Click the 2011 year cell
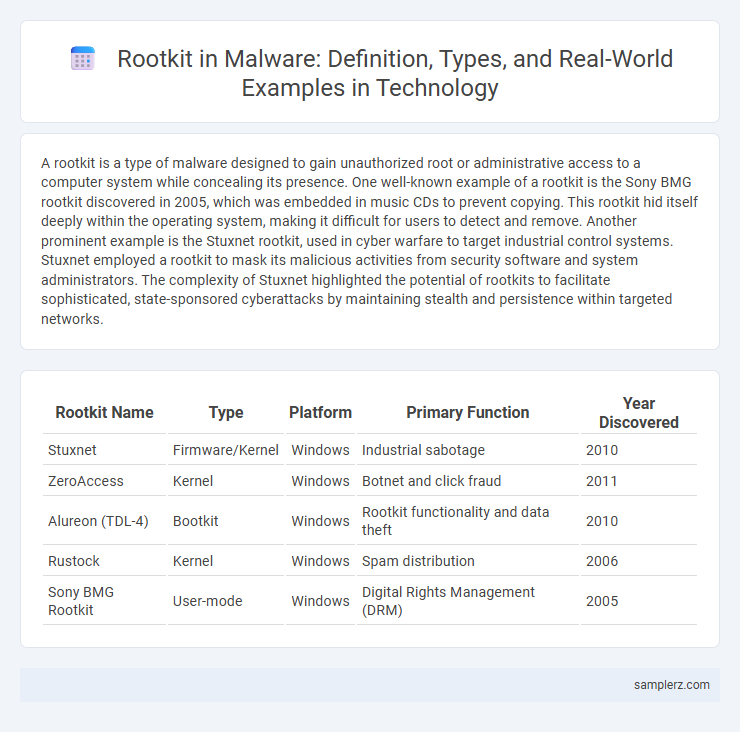 click(639, 481)
